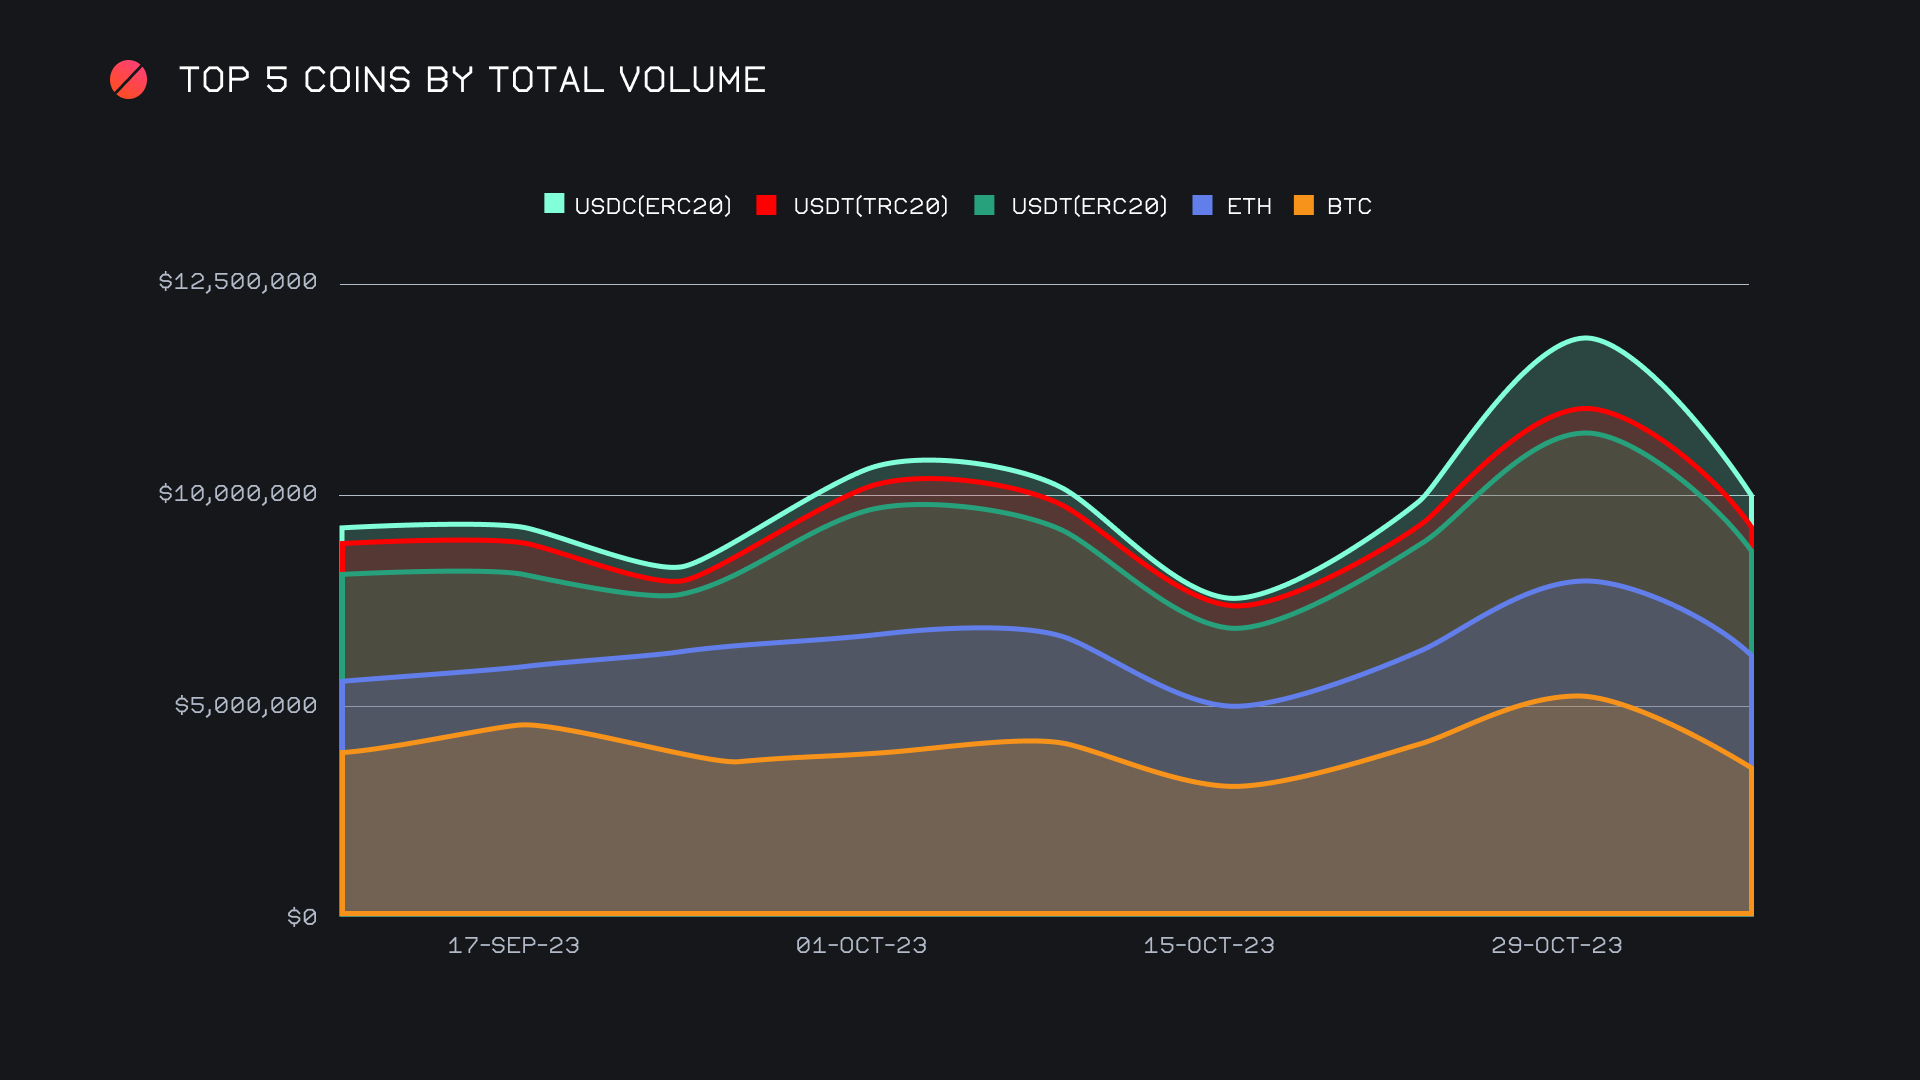Click the orange BTC legend swatch
The image size is (1920, 1080).
point(1304,205)
